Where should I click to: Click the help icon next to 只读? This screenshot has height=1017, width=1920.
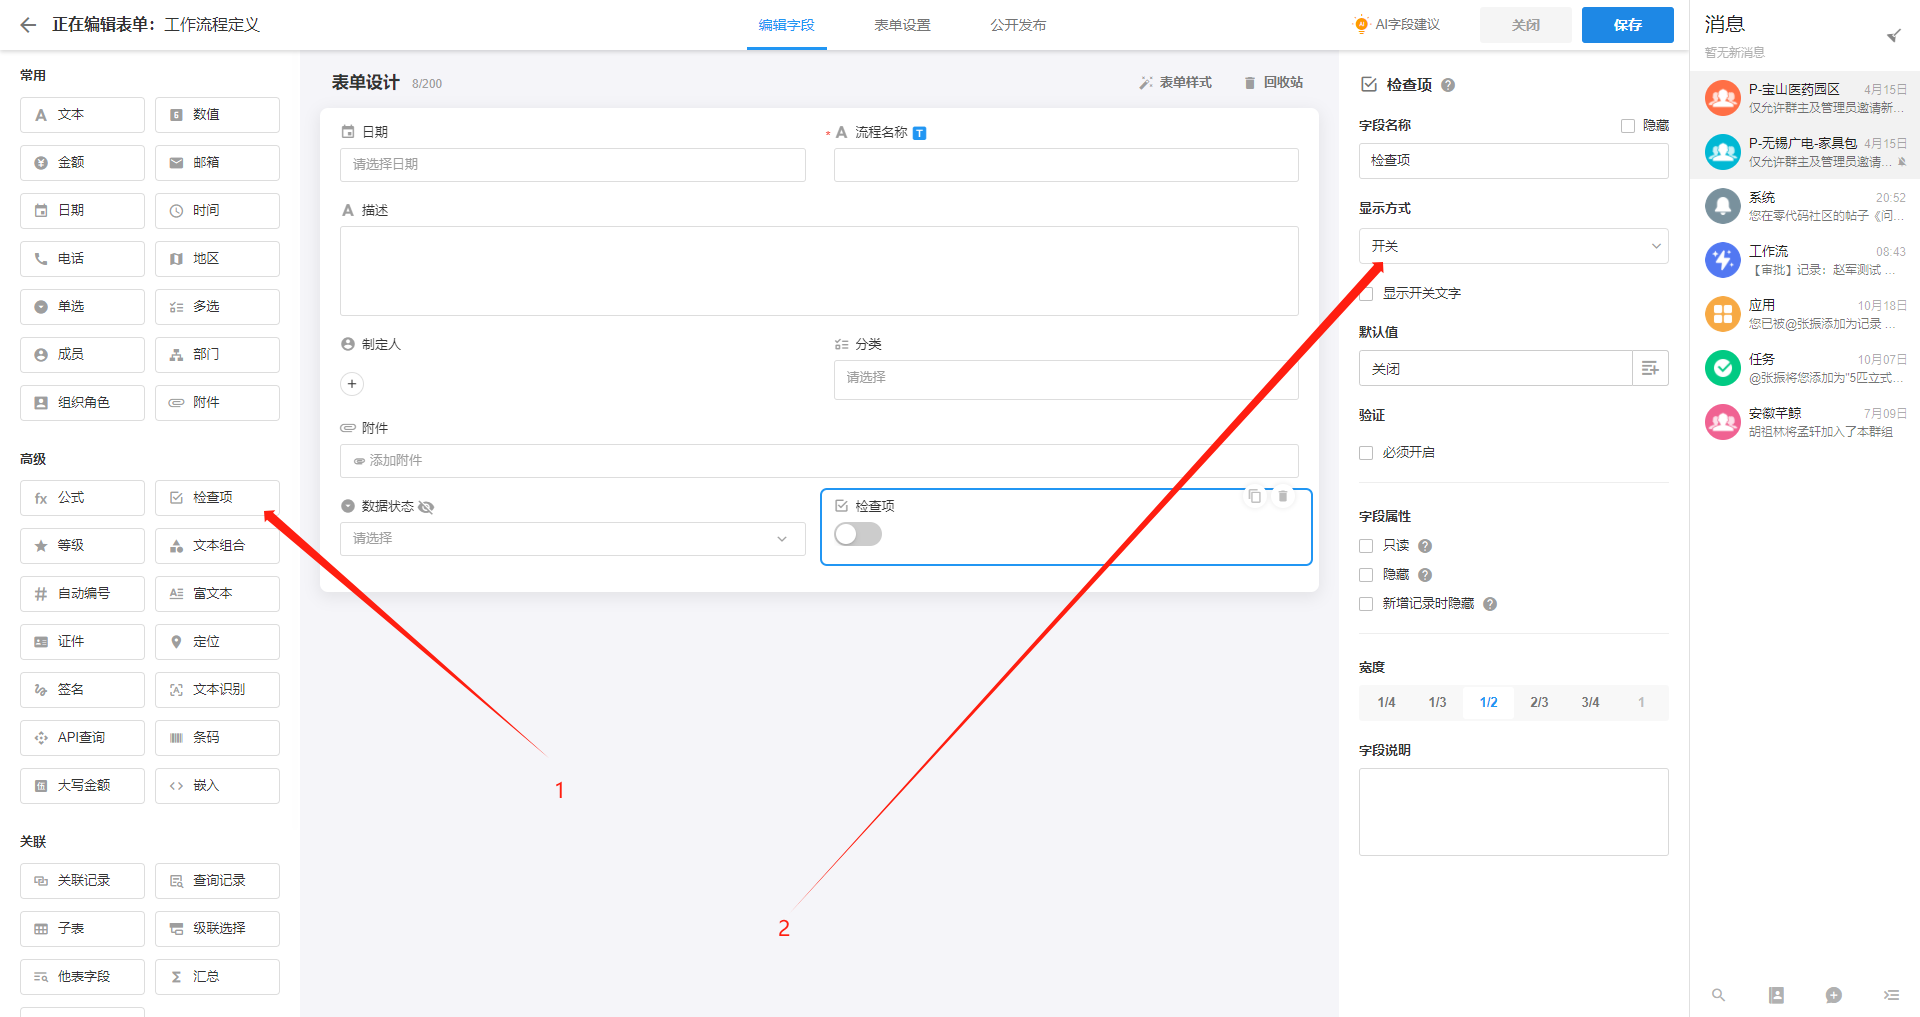point(1425,546)
